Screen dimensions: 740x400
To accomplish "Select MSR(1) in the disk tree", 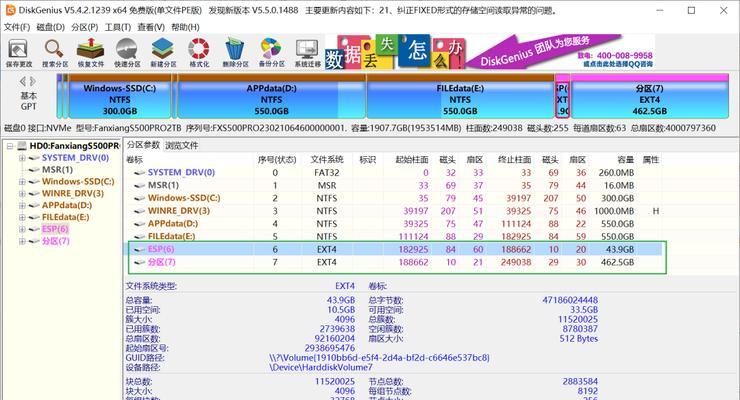I will [57, 169].
